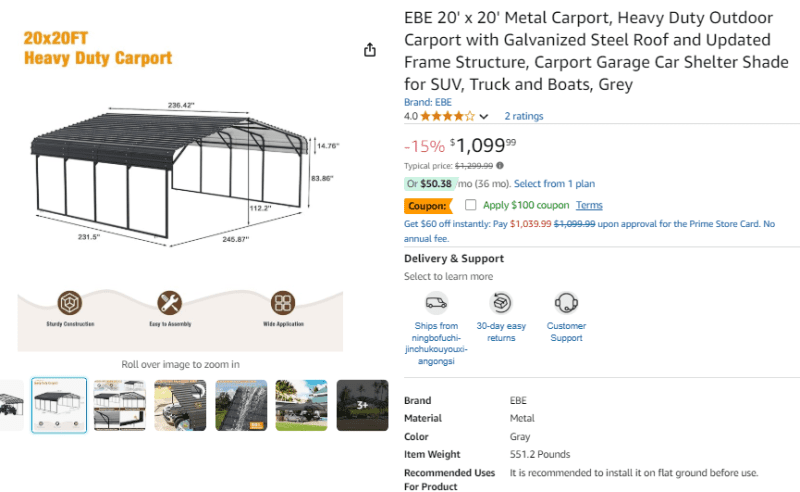Open the Customer Support headset icon
Screen dimensions: 800x492
click(x=566, y=303)
